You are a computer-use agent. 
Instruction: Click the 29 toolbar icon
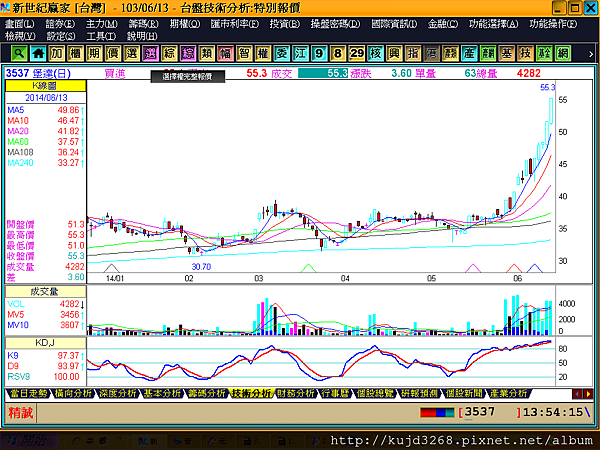(x=357, y=53)
